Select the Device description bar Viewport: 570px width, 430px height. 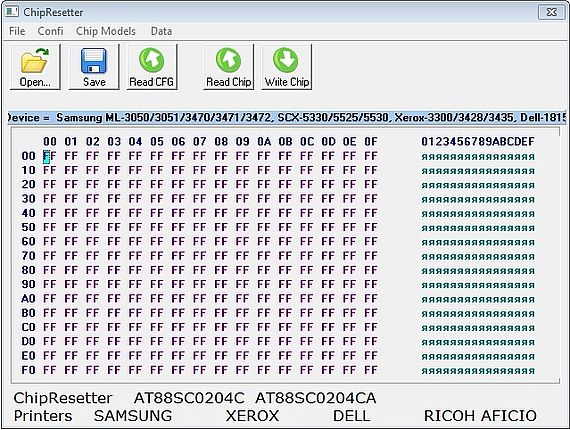point(287,118)
